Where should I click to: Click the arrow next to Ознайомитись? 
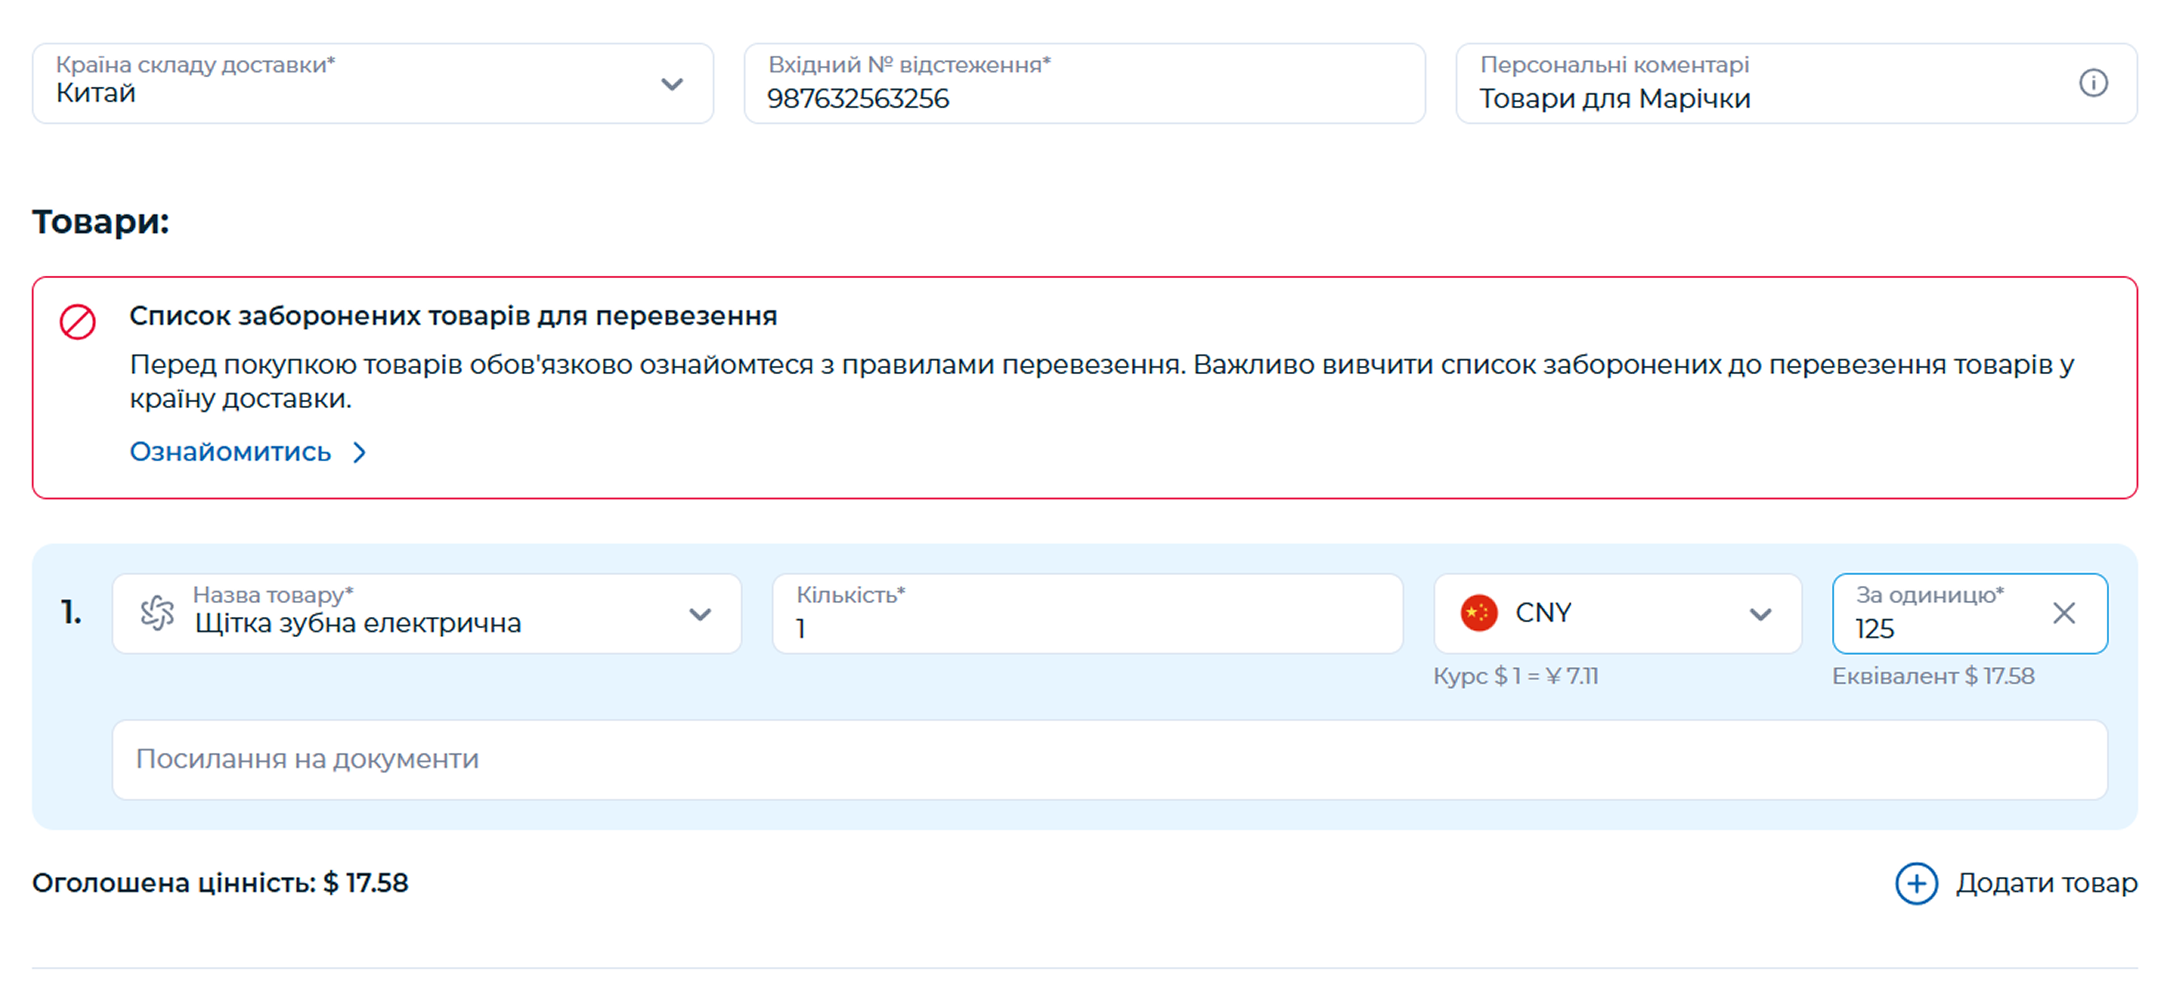(x=360, y=453)
